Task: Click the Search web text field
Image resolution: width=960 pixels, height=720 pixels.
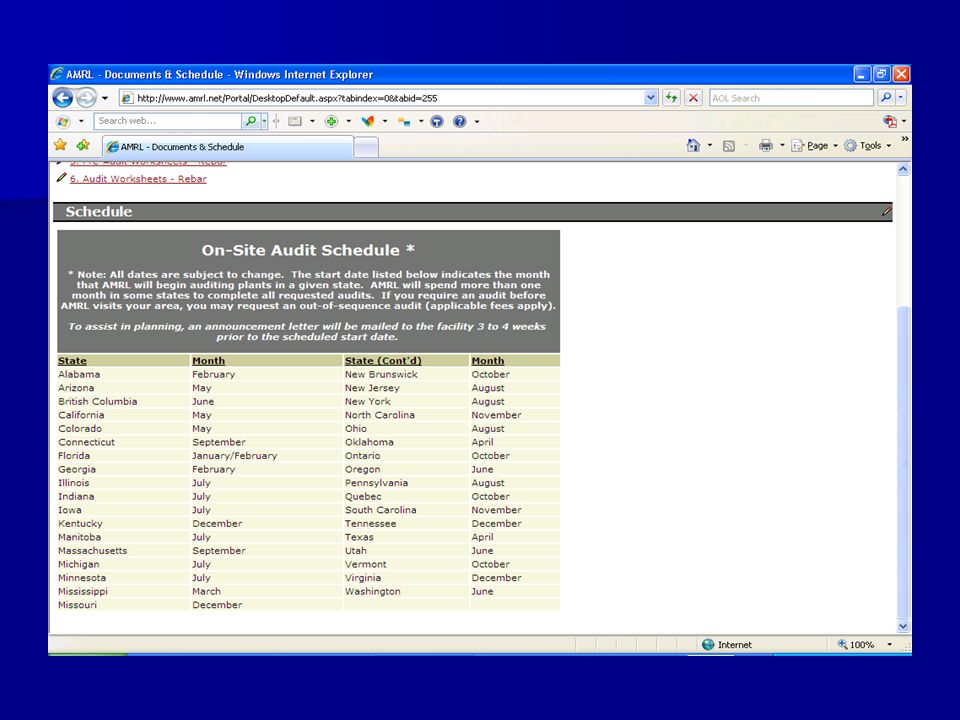Action: (167, 121)
